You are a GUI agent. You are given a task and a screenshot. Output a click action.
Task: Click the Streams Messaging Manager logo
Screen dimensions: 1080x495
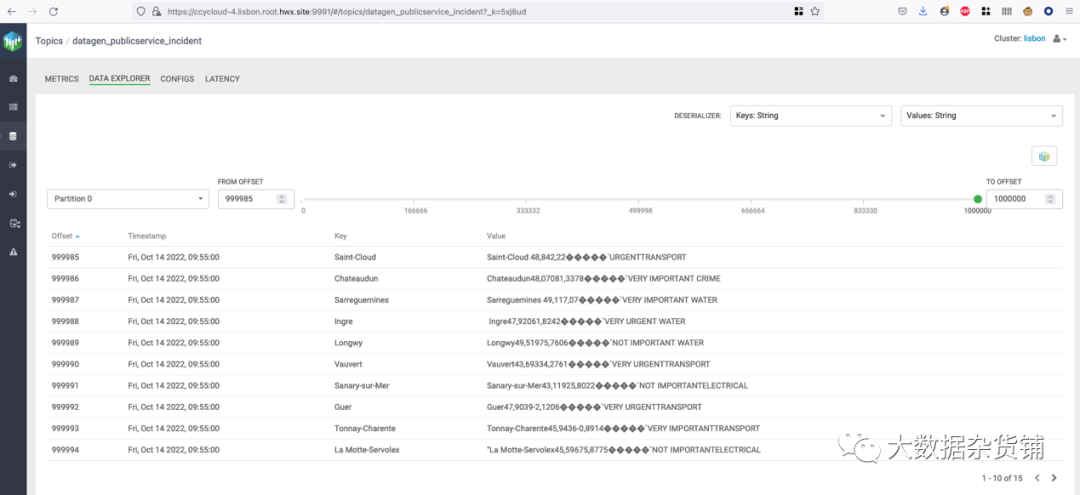coord(13,41)
